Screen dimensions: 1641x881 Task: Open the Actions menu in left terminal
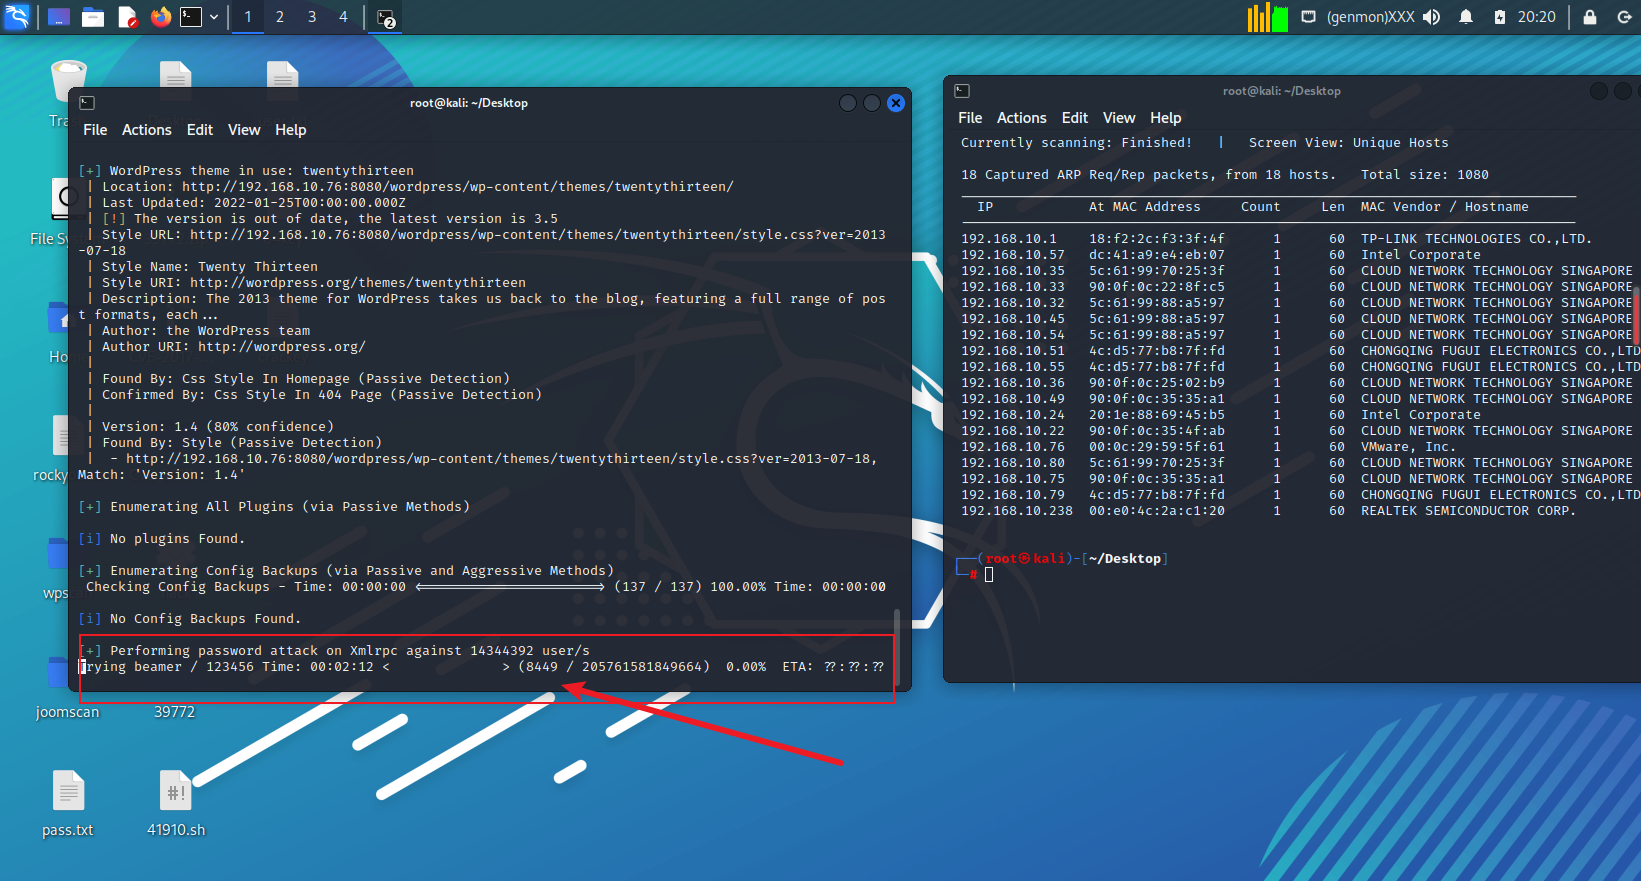[147, 130]
